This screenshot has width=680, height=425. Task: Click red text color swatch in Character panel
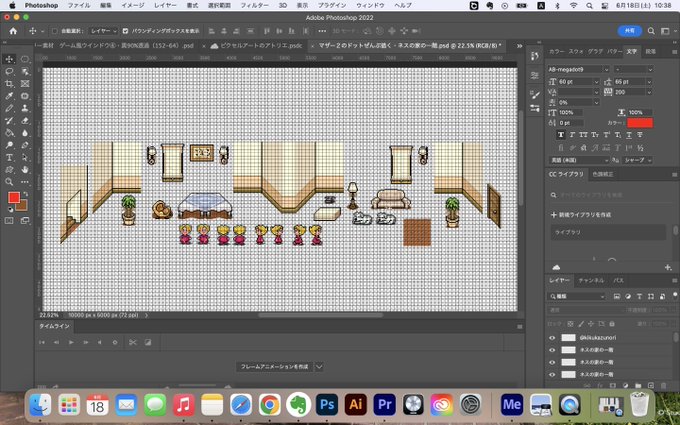(x=640, y=123)
